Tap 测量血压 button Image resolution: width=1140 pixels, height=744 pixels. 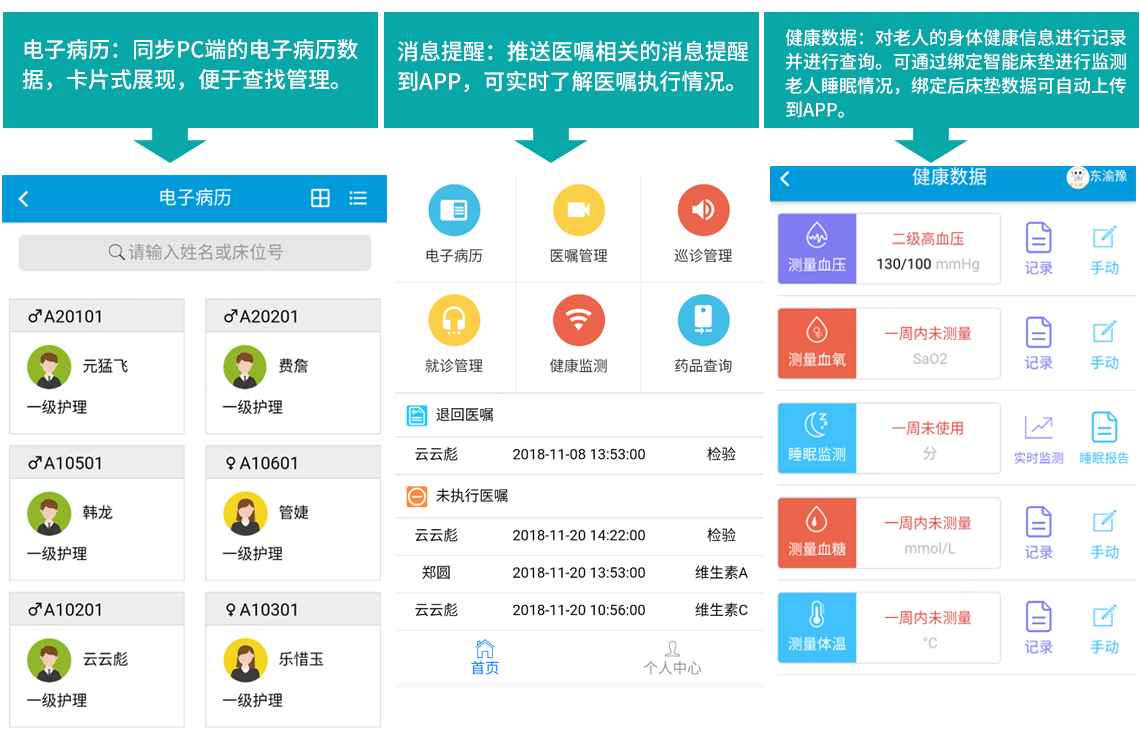coord(817,248)
